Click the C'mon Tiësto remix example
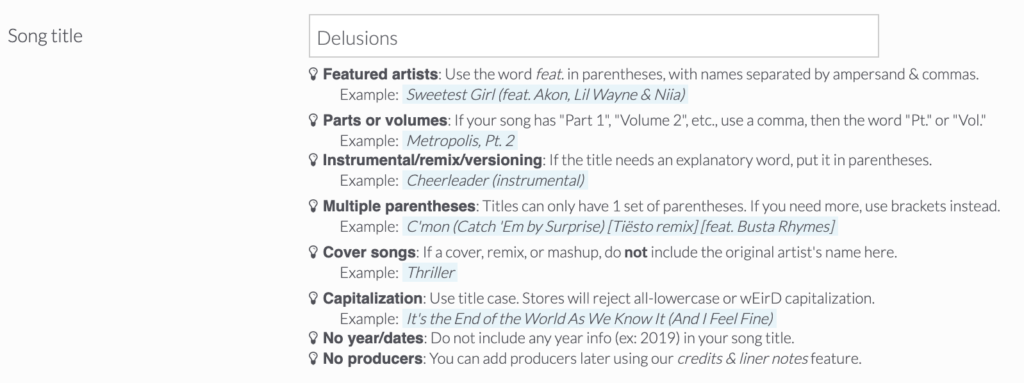Screen dimensions: 1024x383 (x=620, y=226)
